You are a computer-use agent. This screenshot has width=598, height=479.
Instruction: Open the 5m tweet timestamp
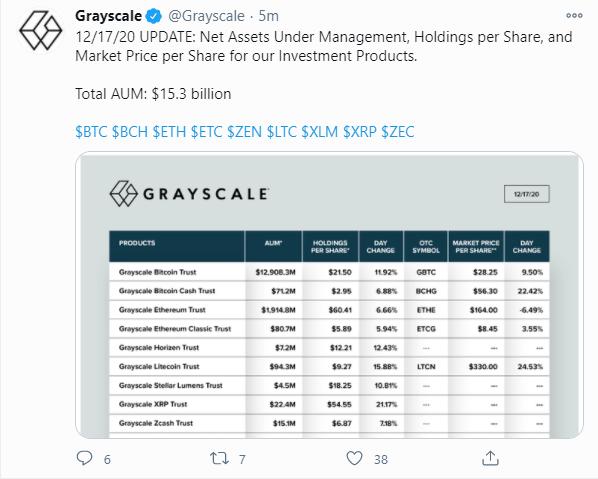268,16
